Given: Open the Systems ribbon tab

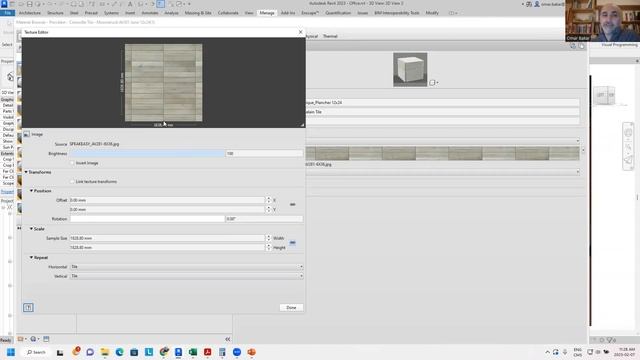Looking at the screenshot, I should click(111, 13).
